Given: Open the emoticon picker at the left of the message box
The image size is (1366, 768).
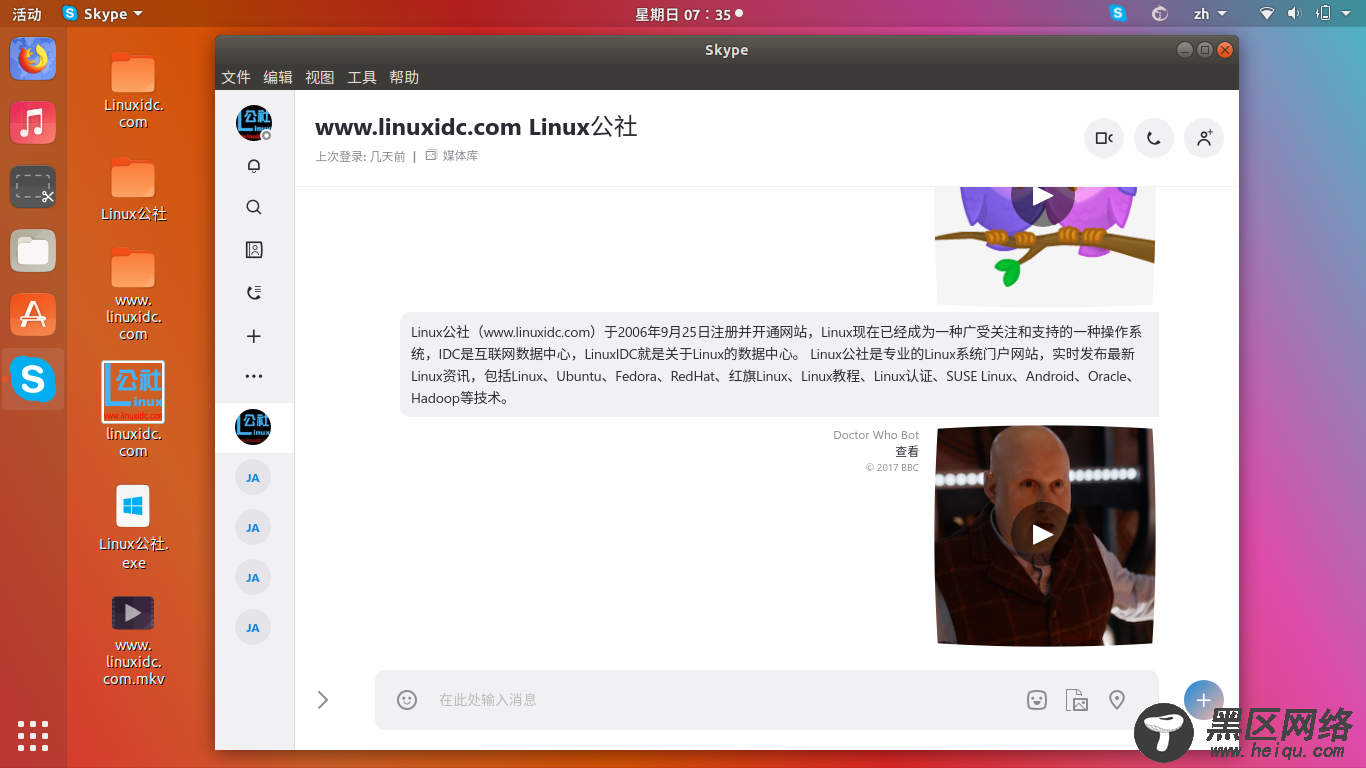Looking at the screenshot, I should click(x=407, y=700).
